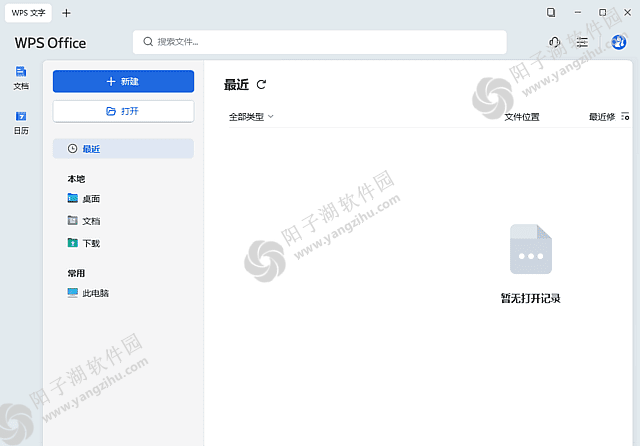640x446 pixels.
Task: Open the 文档 sidebar section
Action: tap(21, 78)
